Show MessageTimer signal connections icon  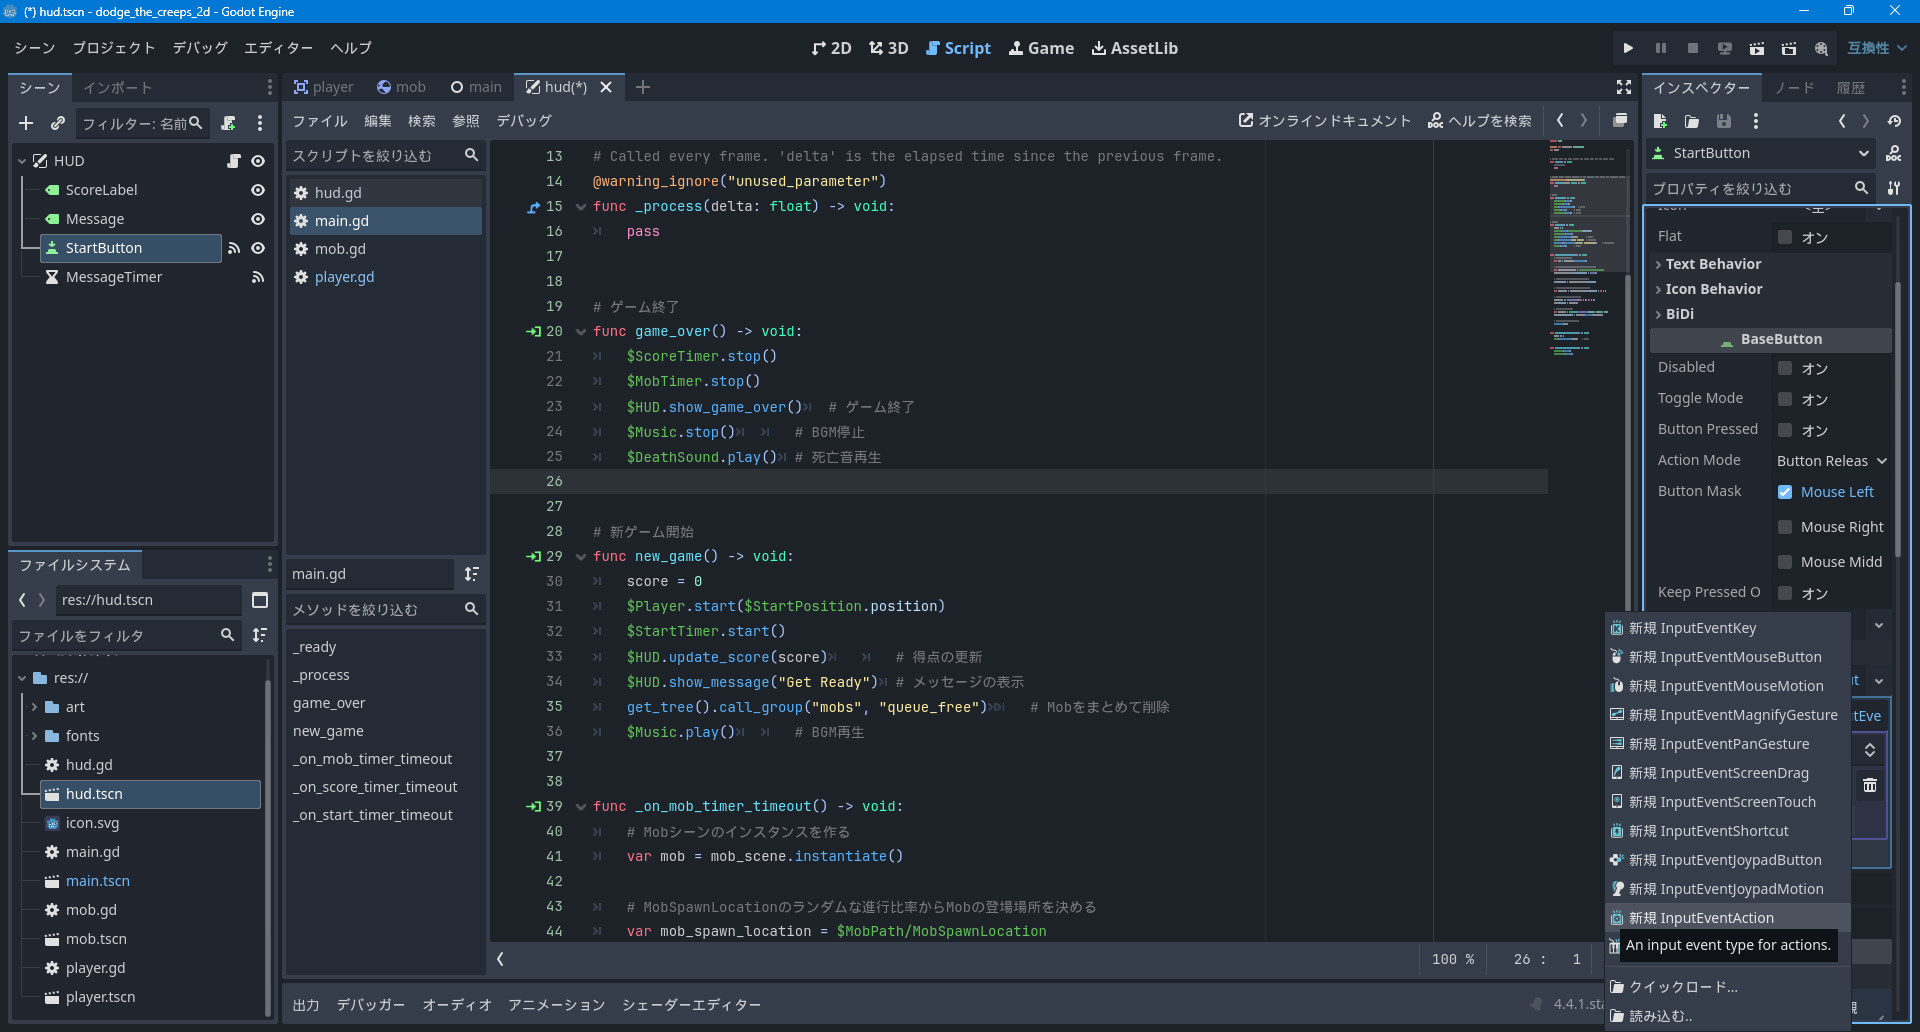coord(258,277)
